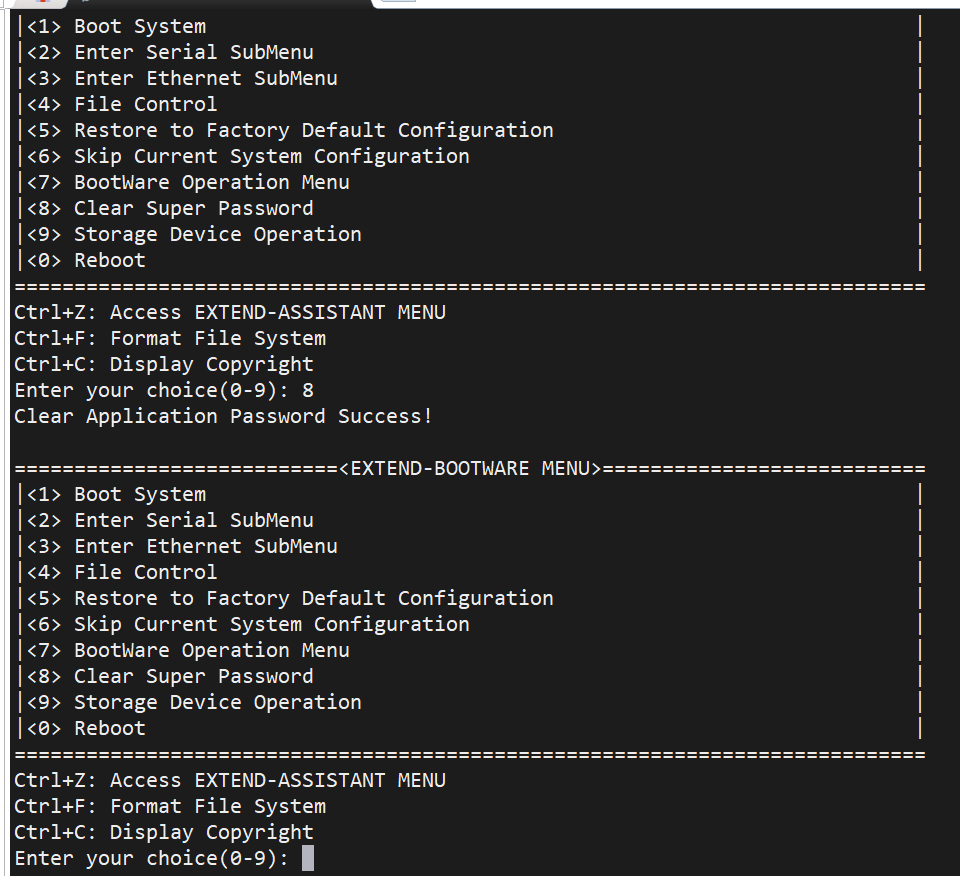Click the bottom 'Ctrl+F: Format File System' line

click(170, 806)
